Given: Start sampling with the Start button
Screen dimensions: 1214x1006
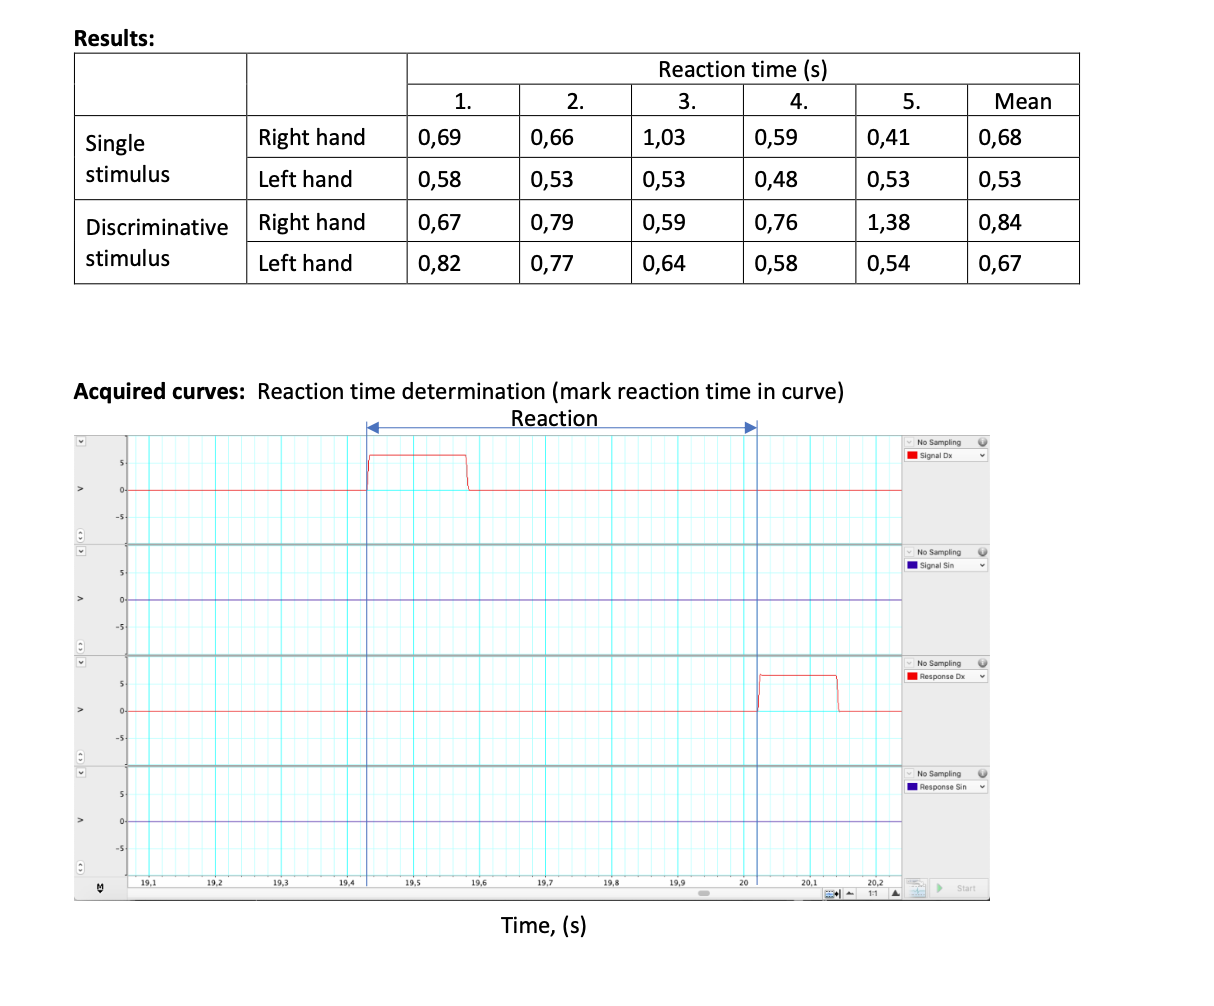Looking at the screenshot, I should point(957,888).
